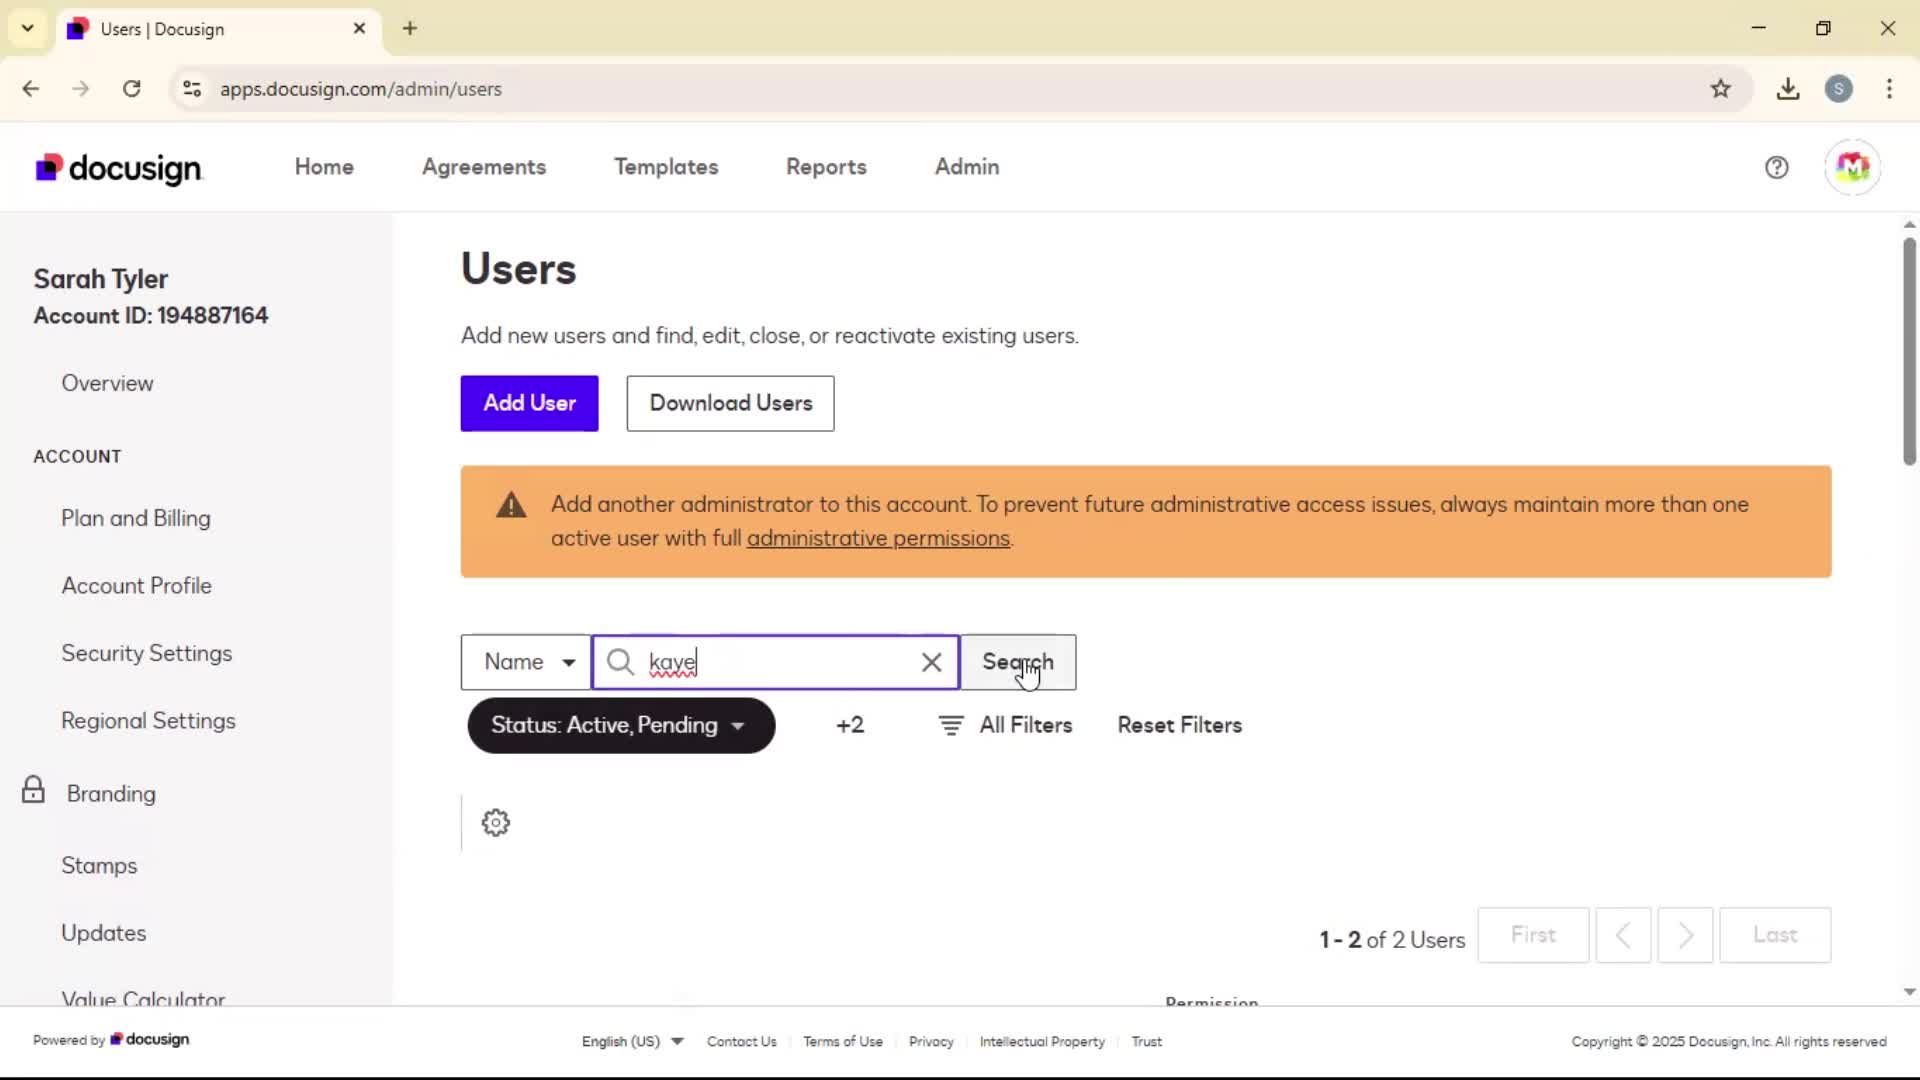Open a new browser tab
Image resolution: width=1920 pixels, height=1080 pixels.
(x=410, y=28)
